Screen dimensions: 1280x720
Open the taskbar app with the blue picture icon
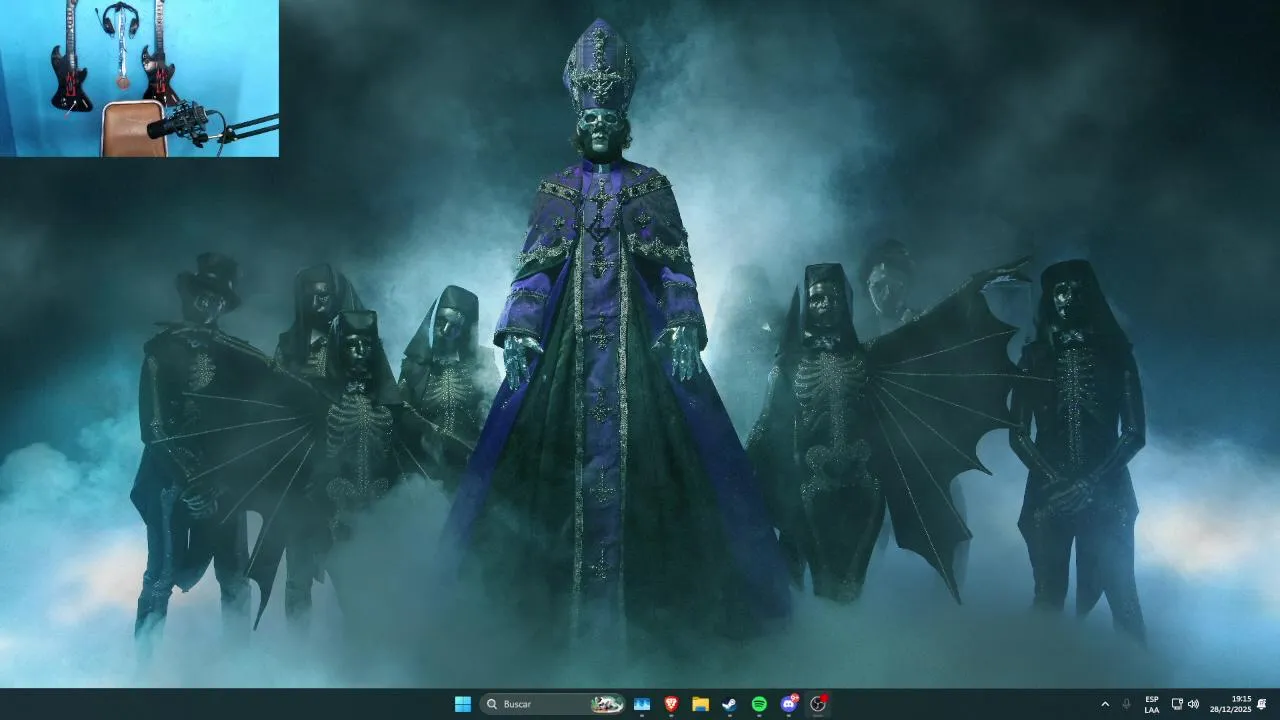(642, 704)
